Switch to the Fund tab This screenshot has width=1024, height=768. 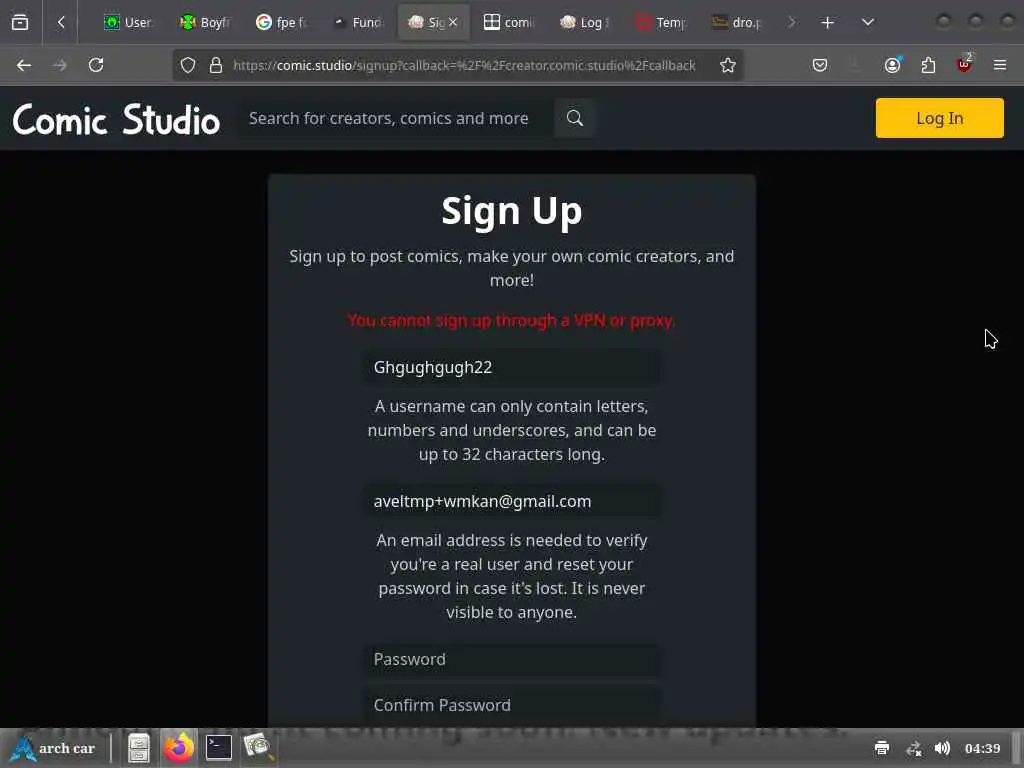358,22
